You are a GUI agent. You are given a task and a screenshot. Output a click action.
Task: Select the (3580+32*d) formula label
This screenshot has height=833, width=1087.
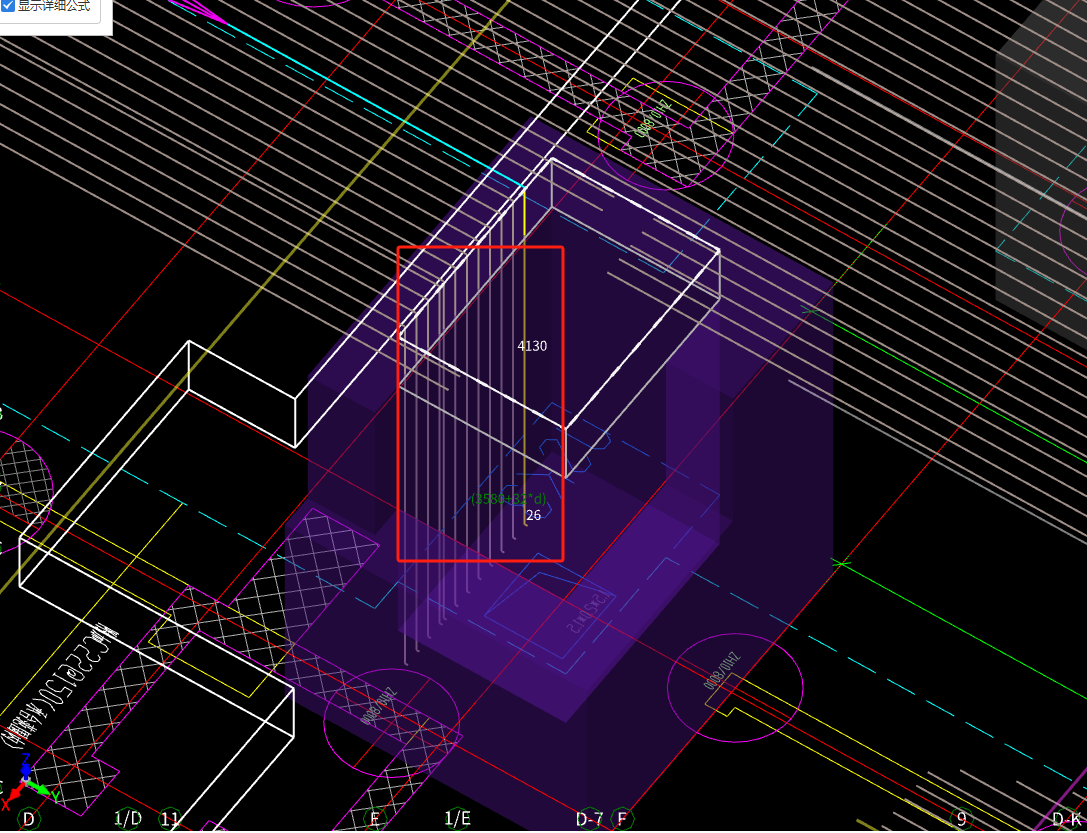[x=509, y=498]
